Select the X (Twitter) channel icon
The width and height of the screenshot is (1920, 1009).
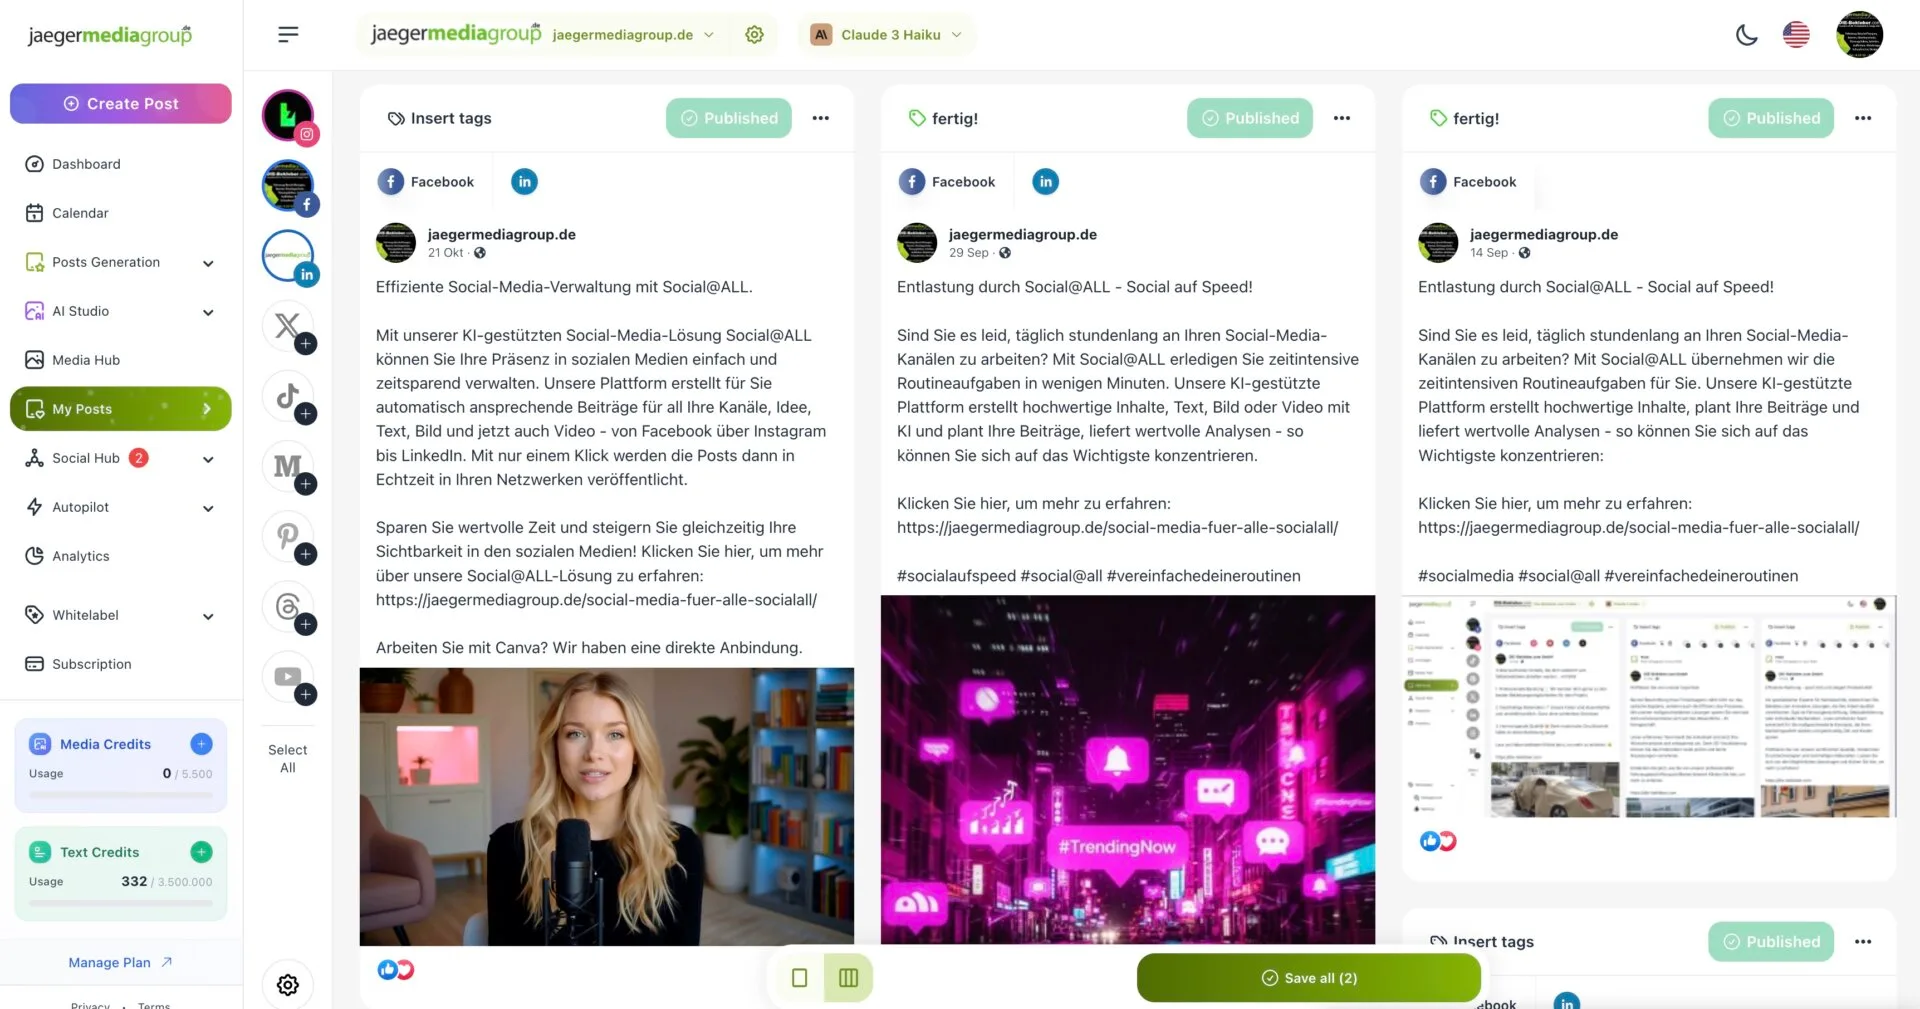pos(288,326)
